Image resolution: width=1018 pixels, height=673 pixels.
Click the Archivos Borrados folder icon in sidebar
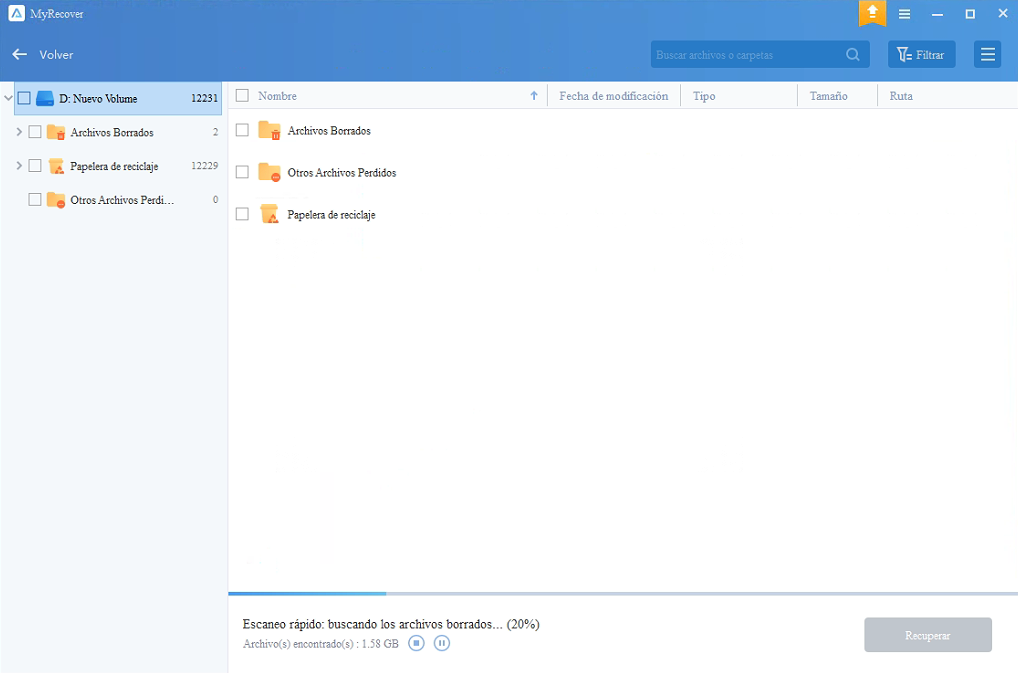[56, 132]
